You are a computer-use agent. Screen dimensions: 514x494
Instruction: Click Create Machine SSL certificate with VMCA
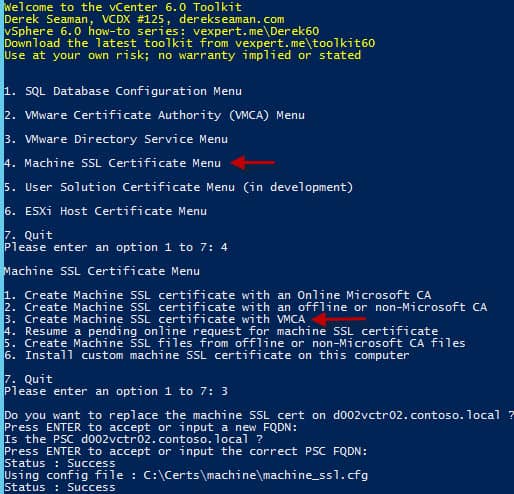pos(155,319)
